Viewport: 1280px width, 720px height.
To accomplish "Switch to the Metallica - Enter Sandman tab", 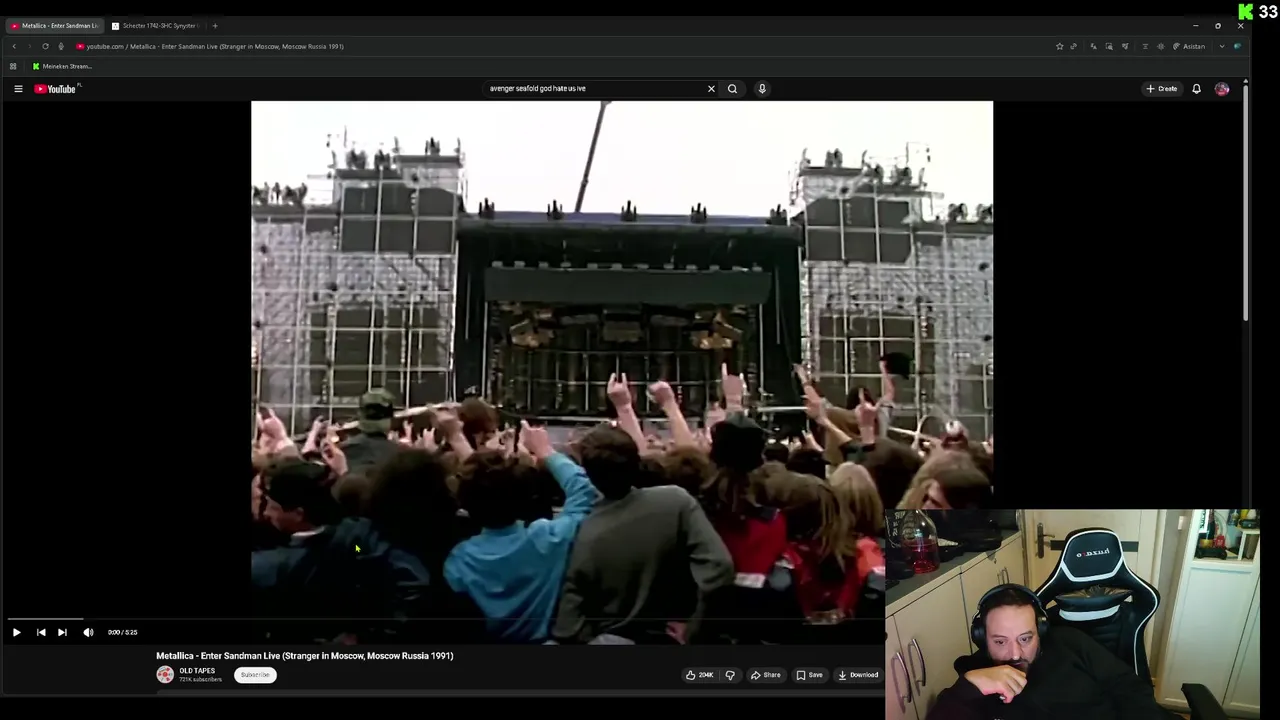I will [55, 26].
